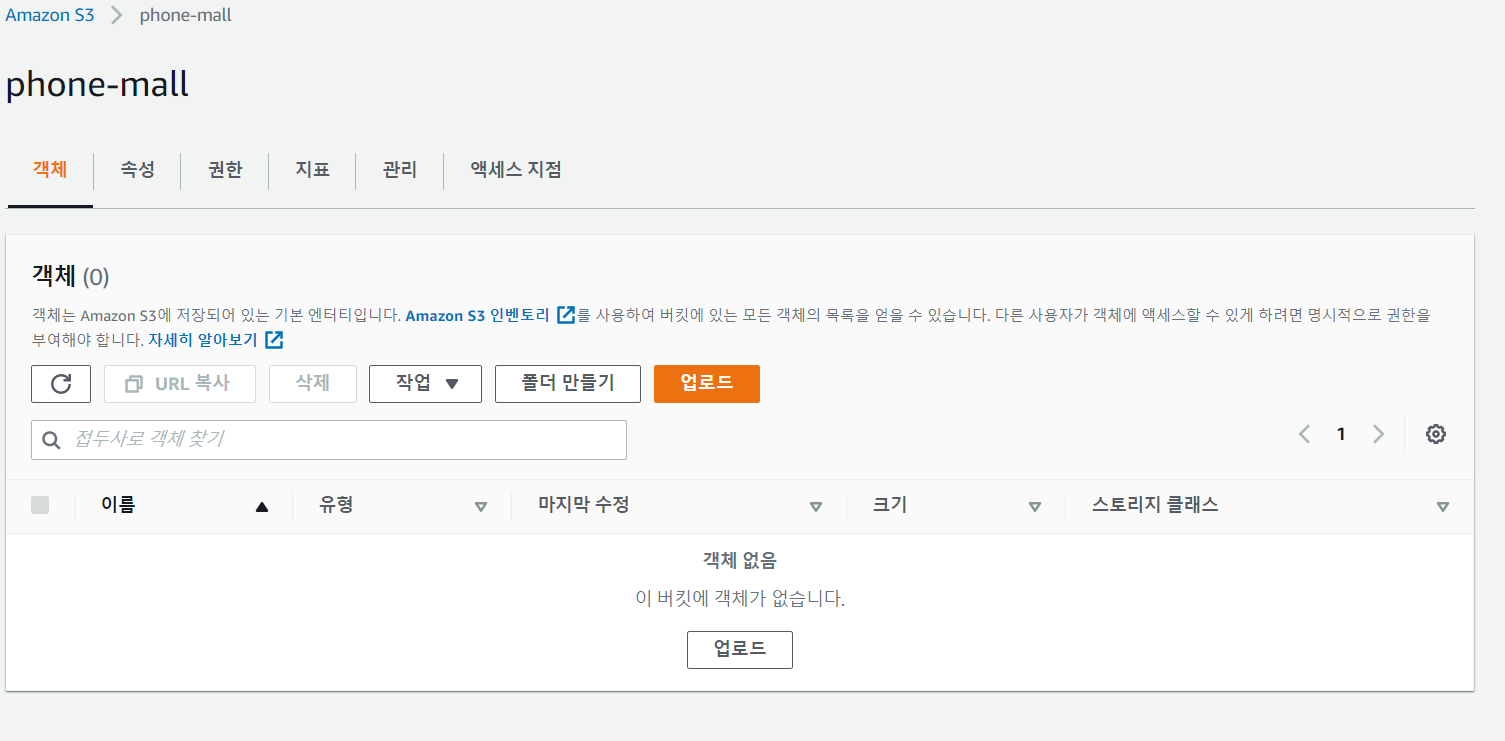Image resolution: width=1505 pixels, height=741 pixels.
Task: Click the refresh objects icon button
Action: [x=61, y=384]
